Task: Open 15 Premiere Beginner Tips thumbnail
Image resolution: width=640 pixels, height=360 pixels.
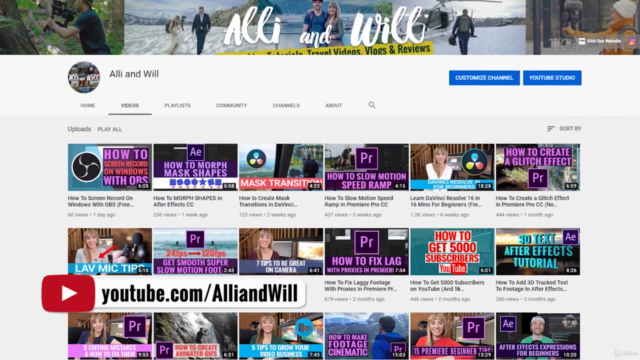Action: pos(452,336)
